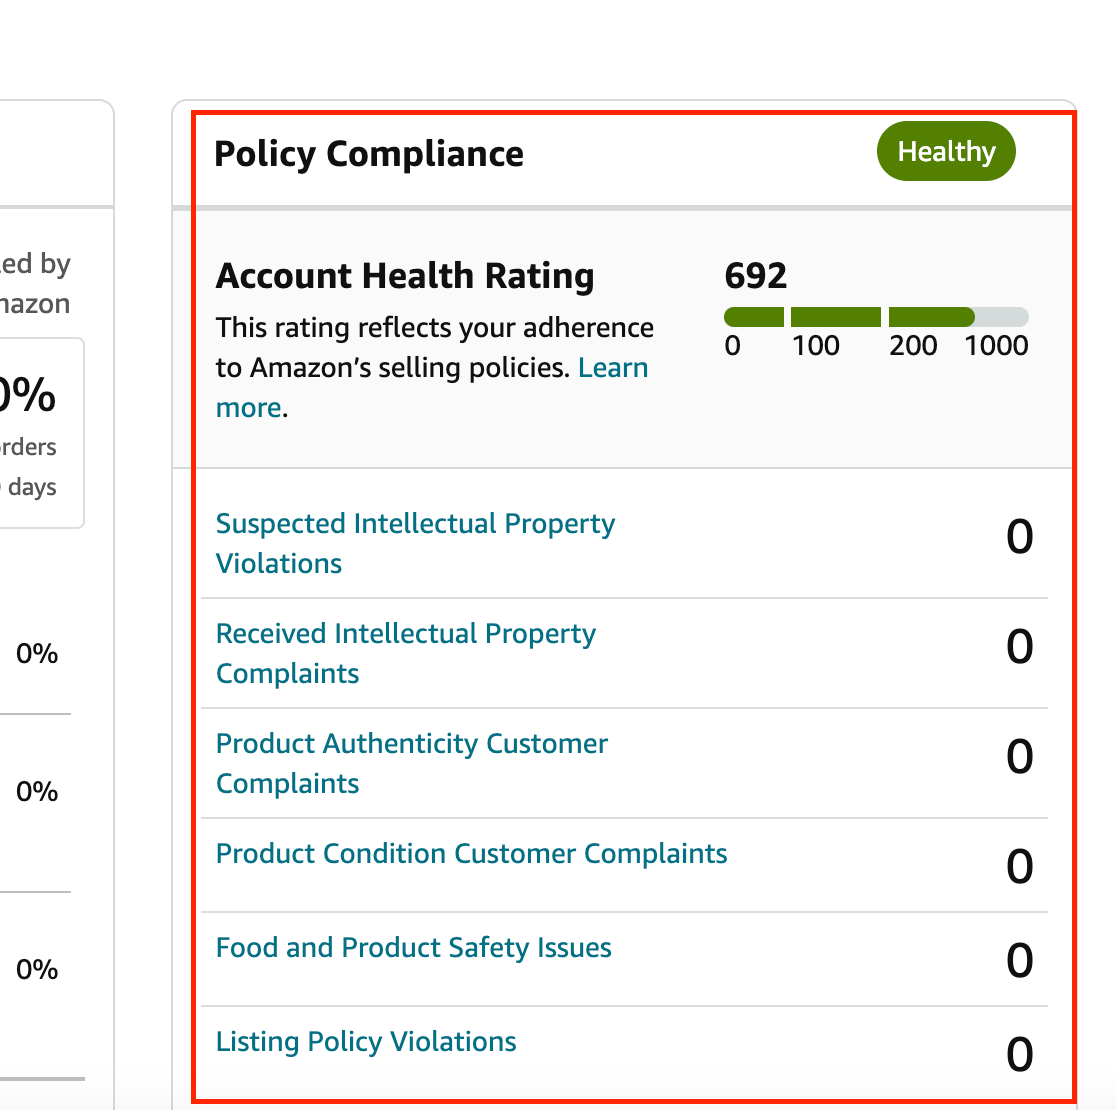The width and height of the screenshot is (1116, 1110).
Task: Click the count beside Product Authenticity Customer Complaints
Action: click(x=1019, y=757)
